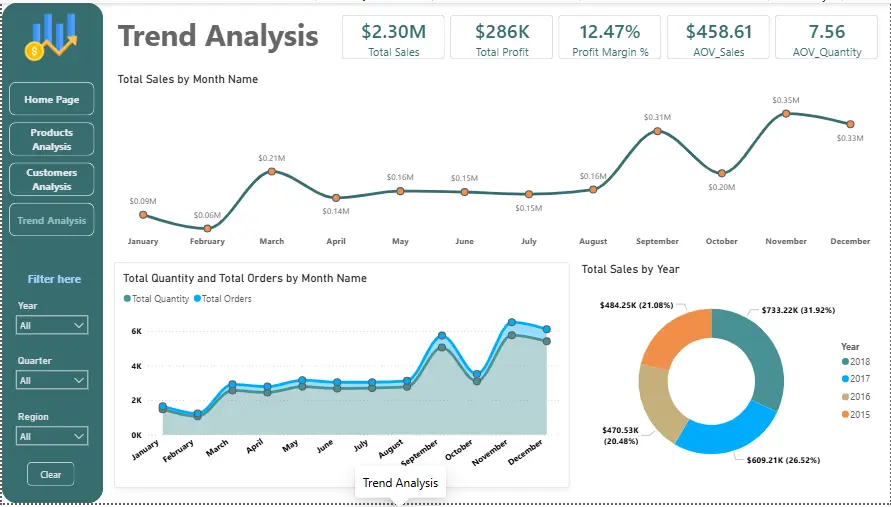Click the Total Quantity legend marker

click(127, 298)
